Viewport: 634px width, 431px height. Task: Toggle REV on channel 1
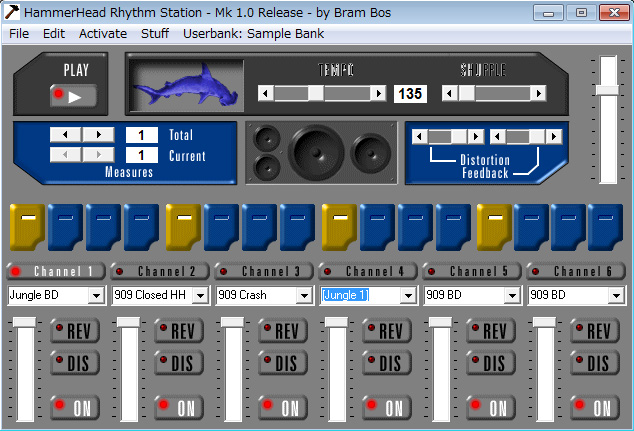click(x=73, y=332)
